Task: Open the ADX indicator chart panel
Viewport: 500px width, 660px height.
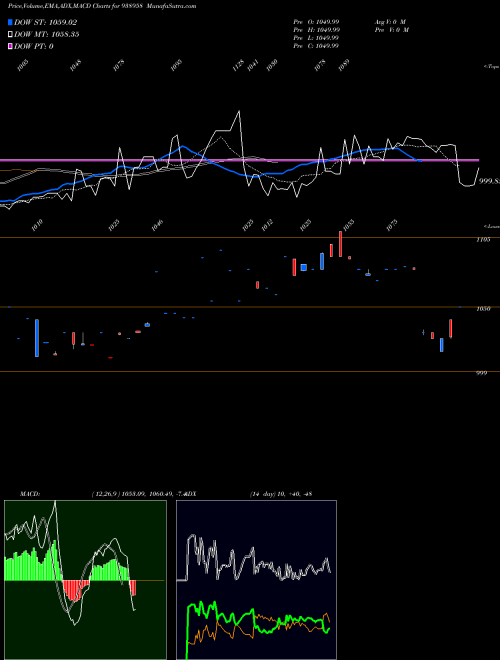Action: [256, 580]
